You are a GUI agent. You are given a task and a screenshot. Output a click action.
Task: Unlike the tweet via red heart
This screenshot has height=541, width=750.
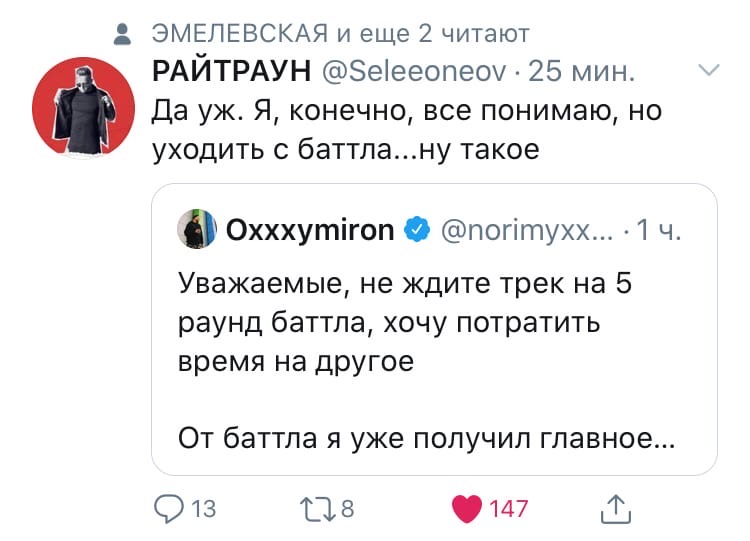[468, 508]
